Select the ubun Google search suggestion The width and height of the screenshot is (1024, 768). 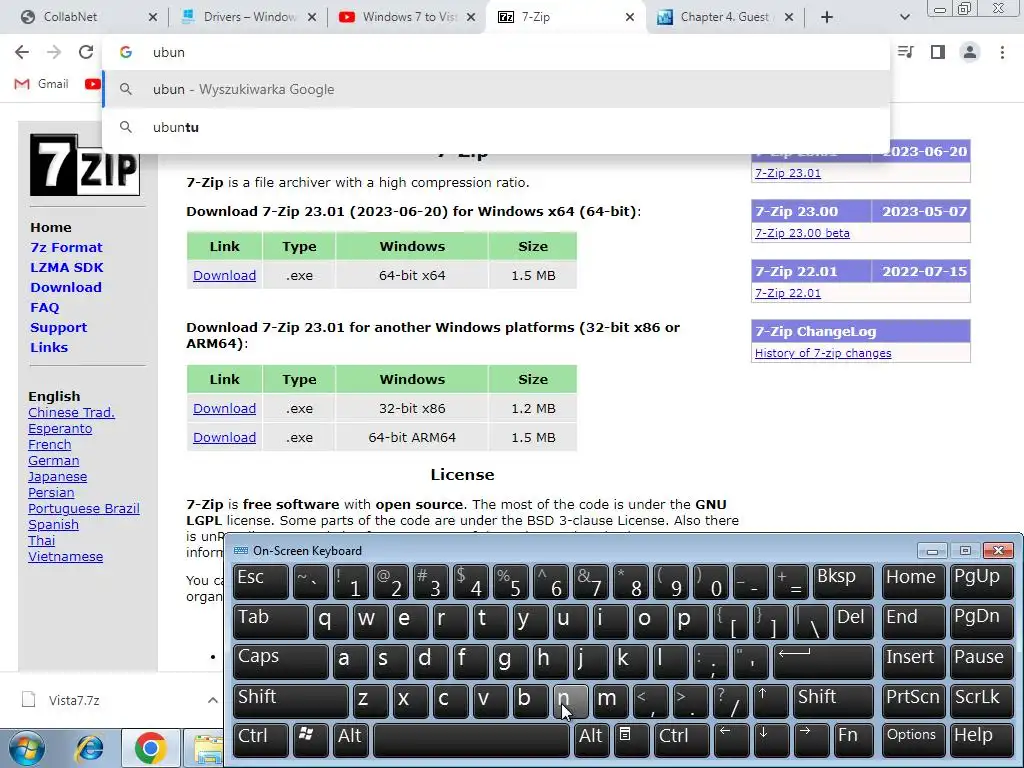496,89
